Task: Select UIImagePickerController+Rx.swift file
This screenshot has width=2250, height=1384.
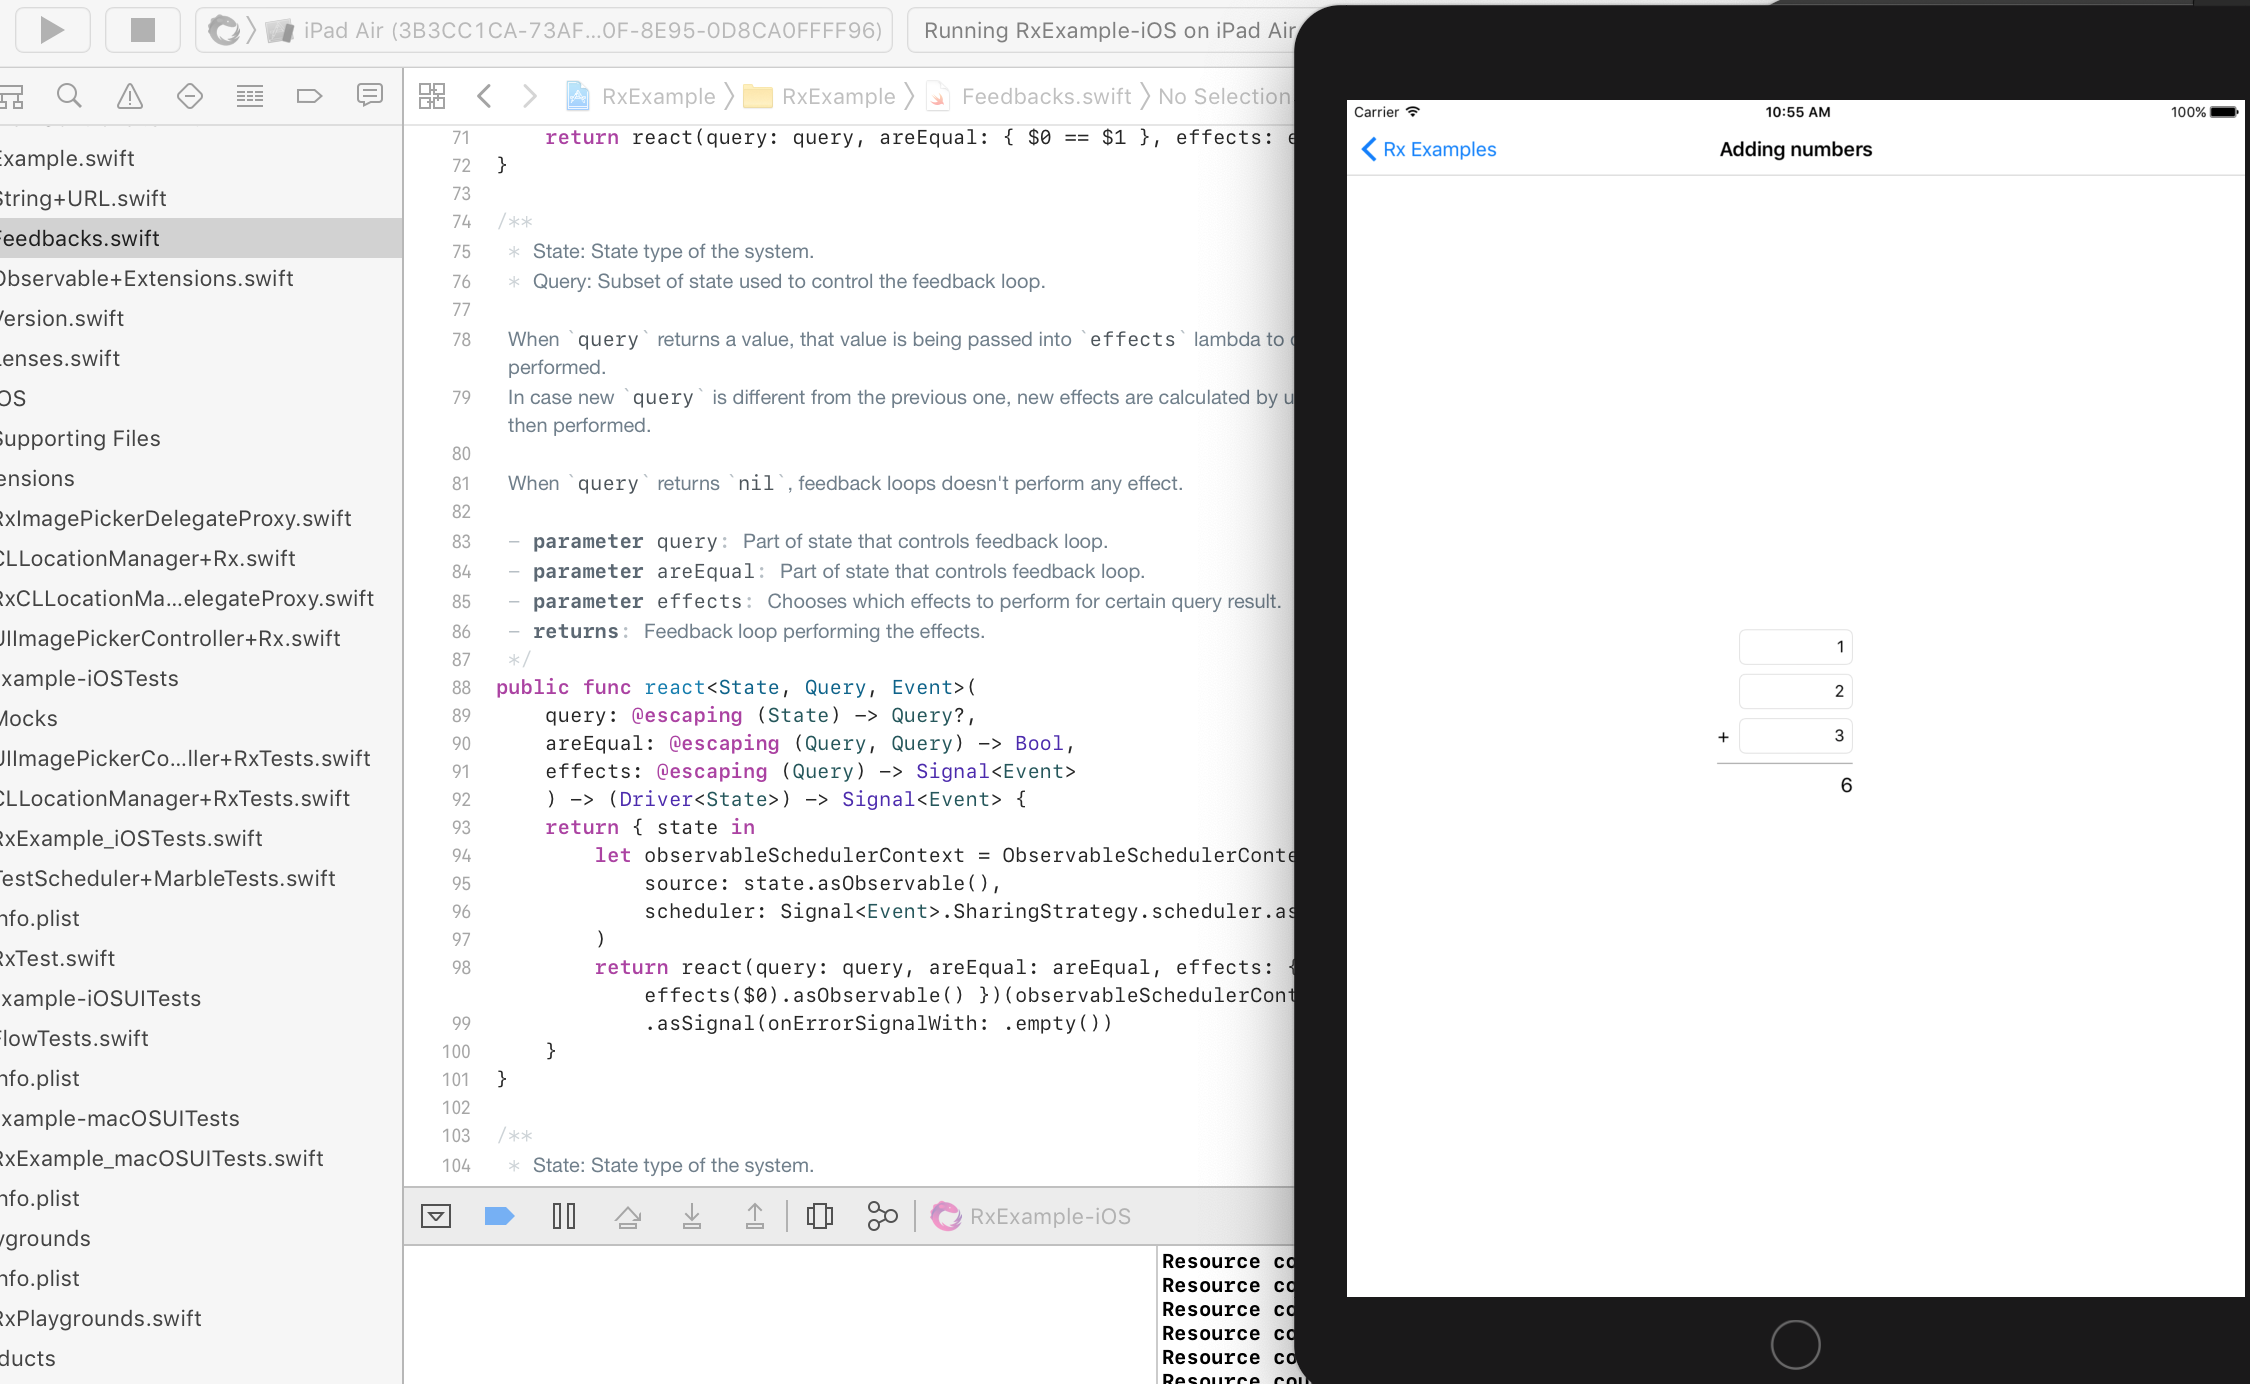Action: (x=170, y=638)
